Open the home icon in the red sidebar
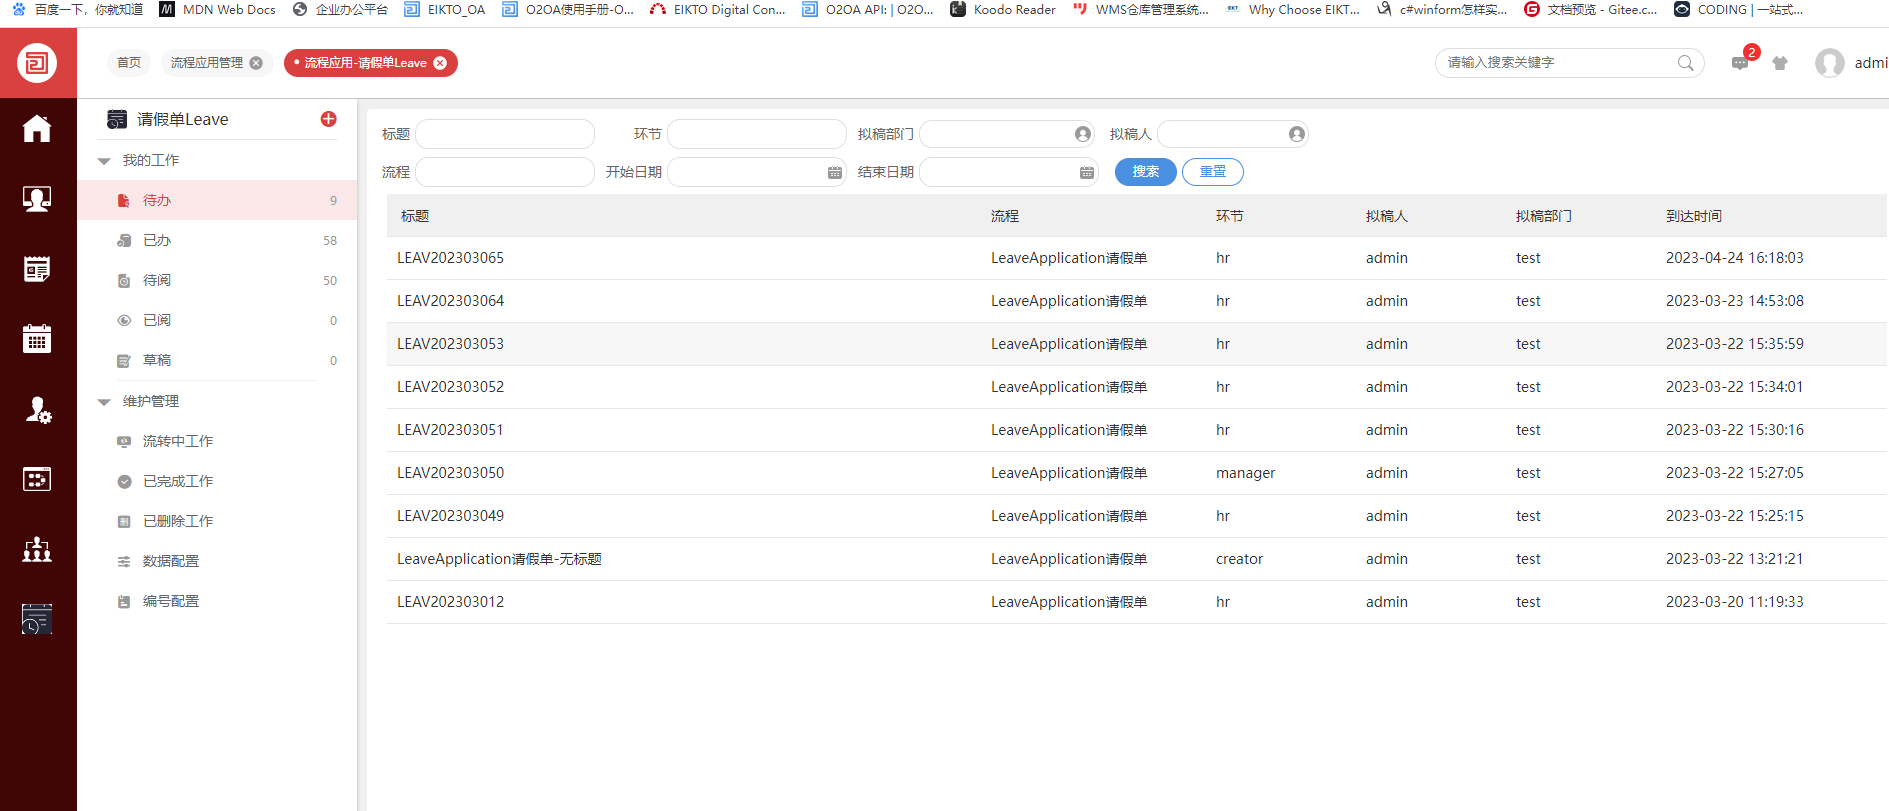Screen dimensions: 1889x811 (37, 129)
